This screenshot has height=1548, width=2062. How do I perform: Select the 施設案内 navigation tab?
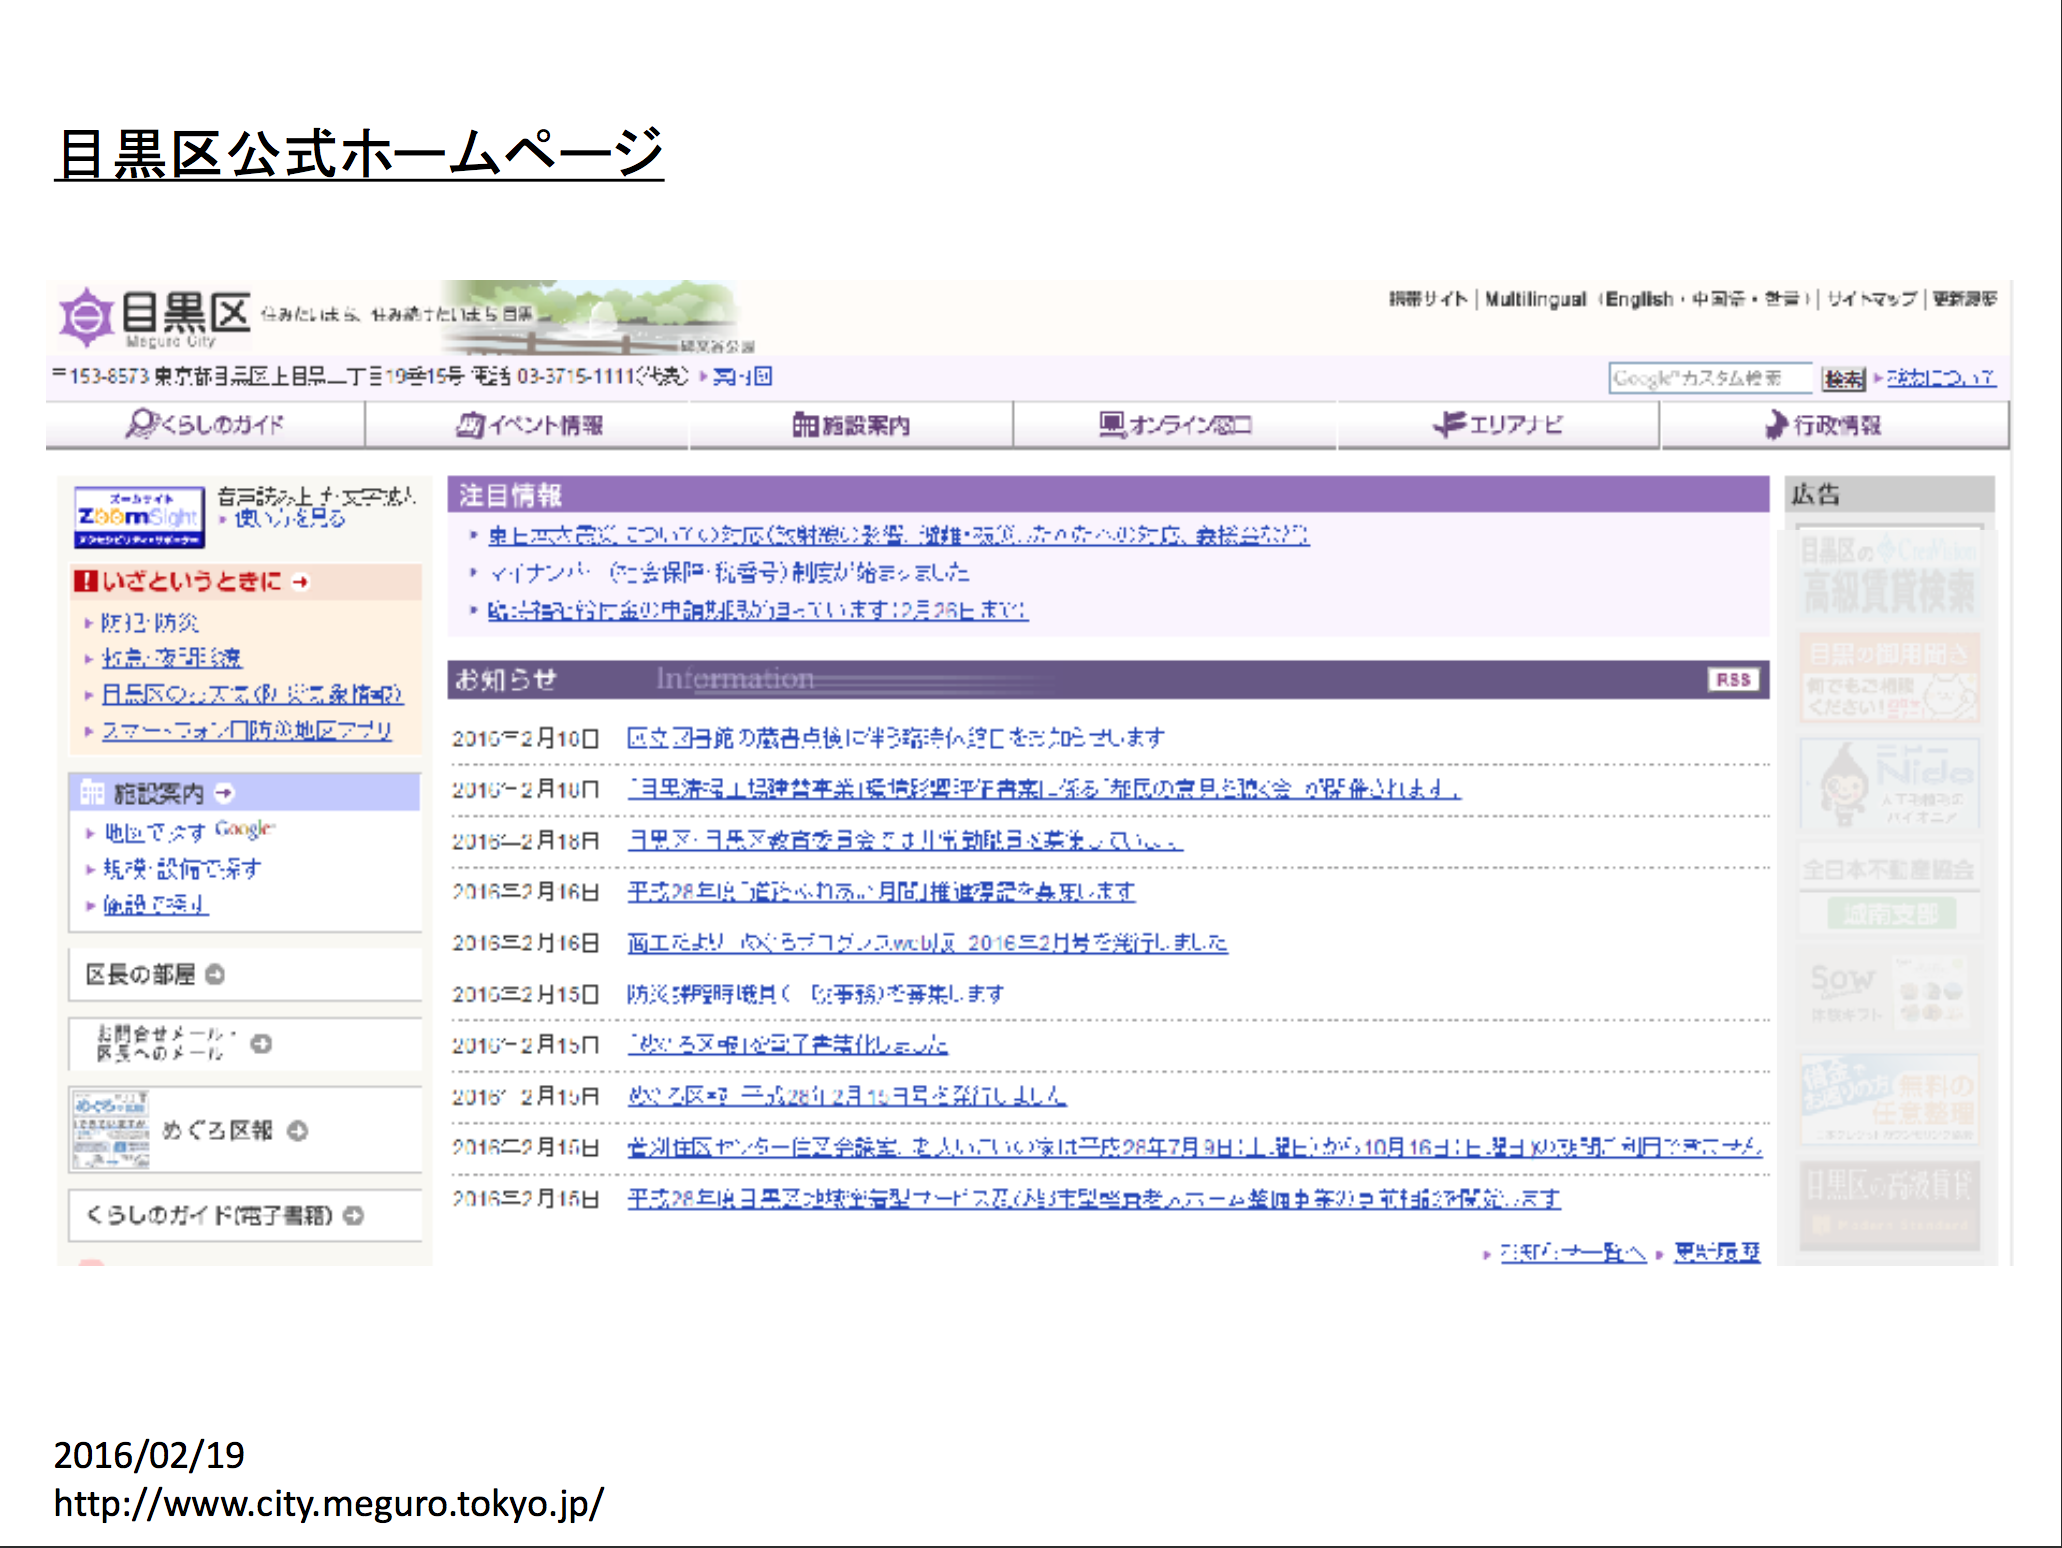[851, 425]
